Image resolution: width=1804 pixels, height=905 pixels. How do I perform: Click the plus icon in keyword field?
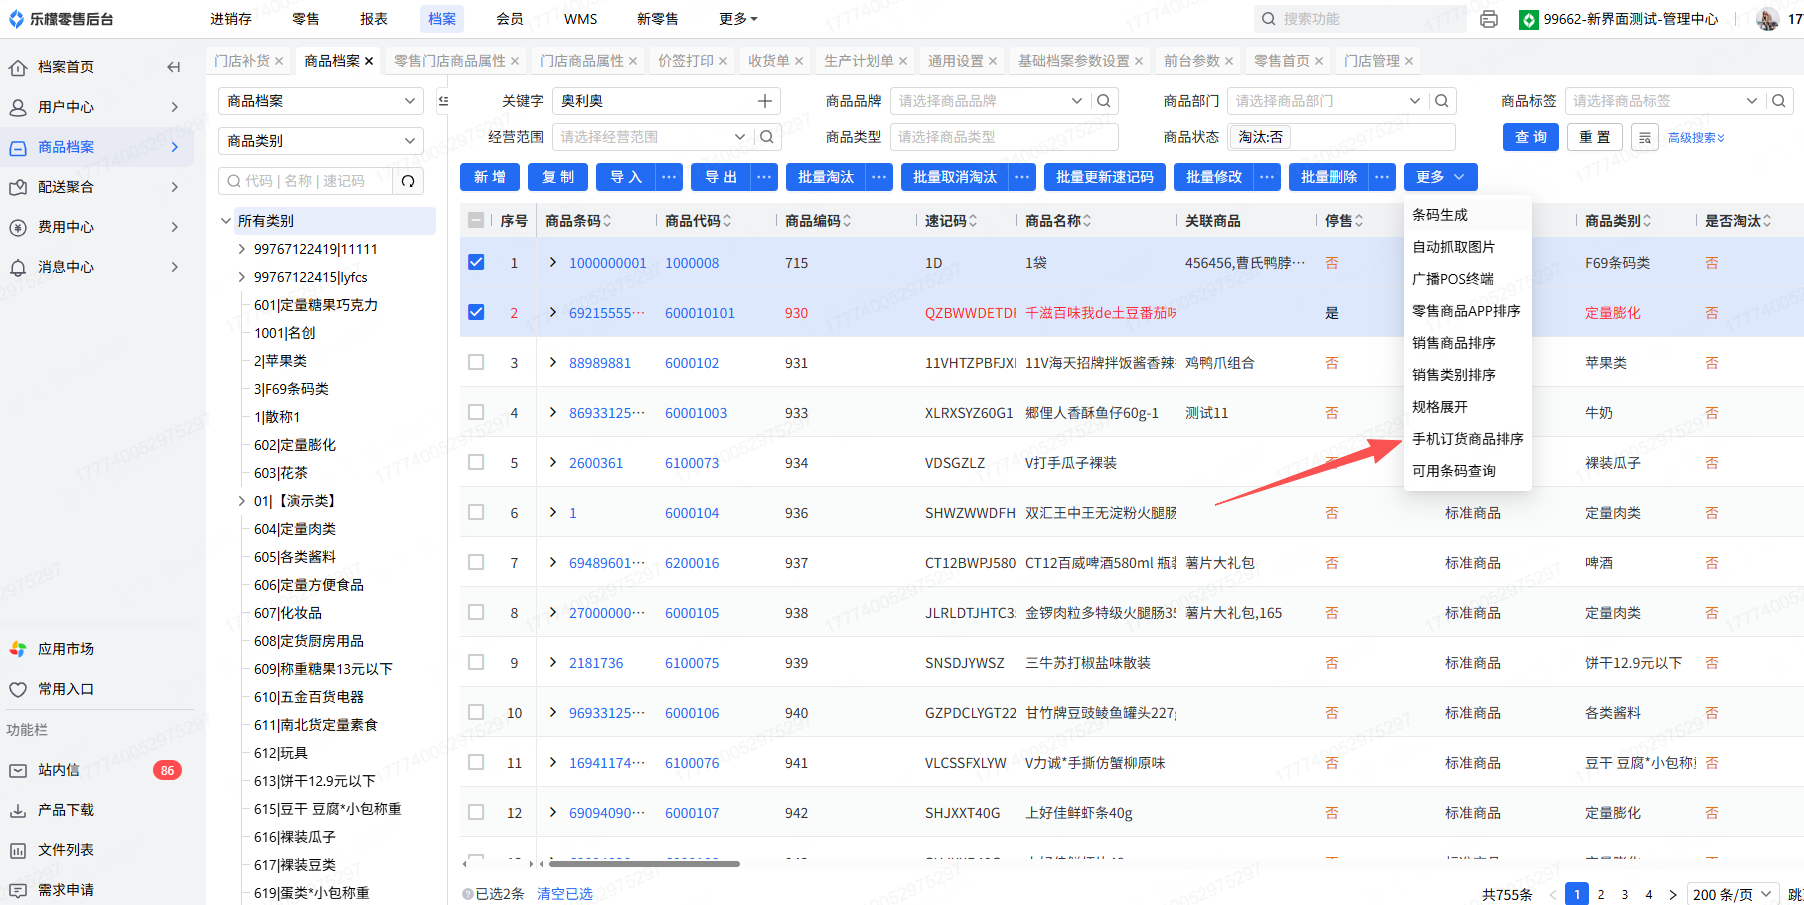point(764,101)
